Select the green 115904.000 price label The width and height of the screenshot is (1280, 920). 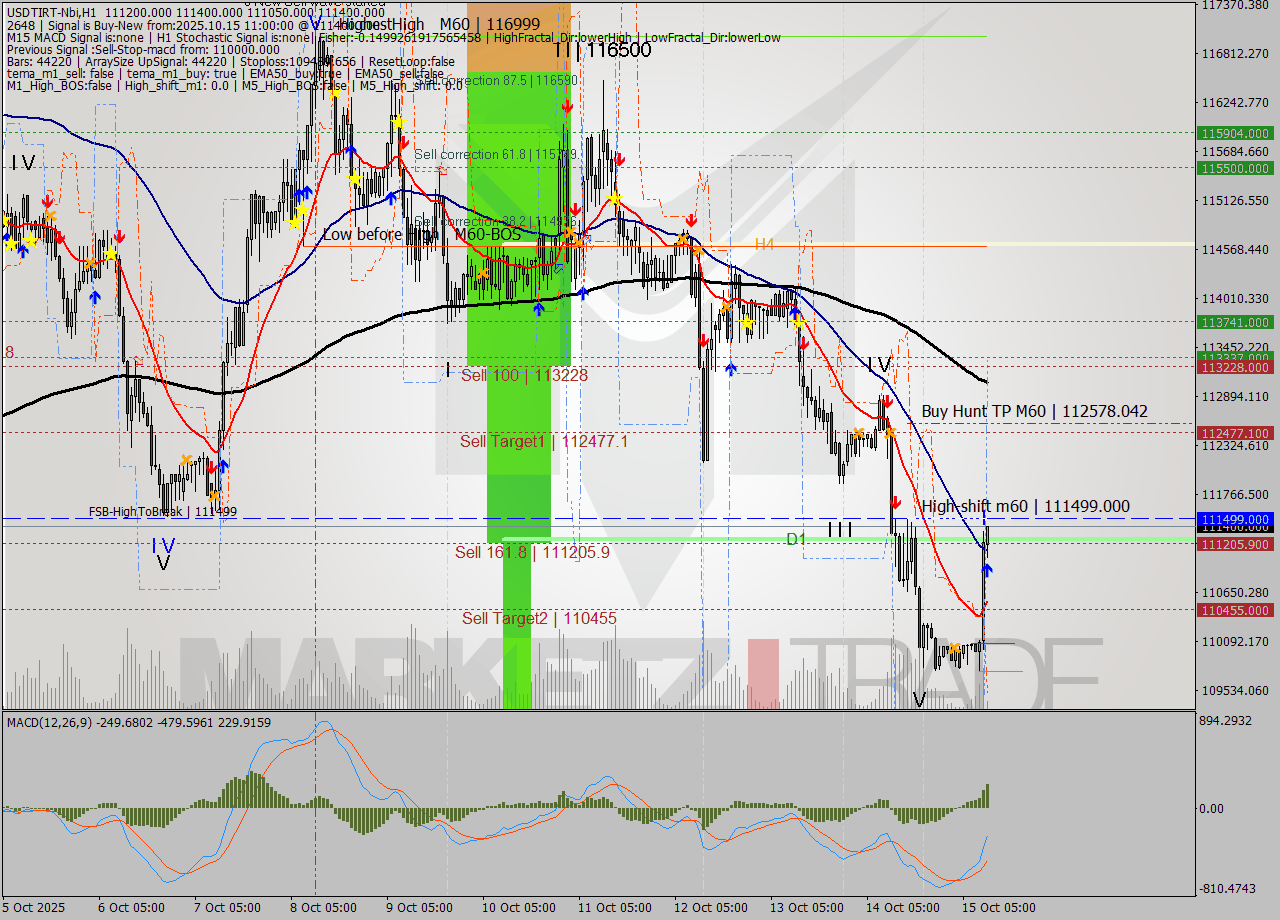(x=1237, y=132)
